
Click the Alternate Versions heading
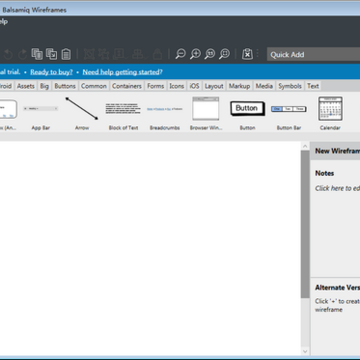337,288
